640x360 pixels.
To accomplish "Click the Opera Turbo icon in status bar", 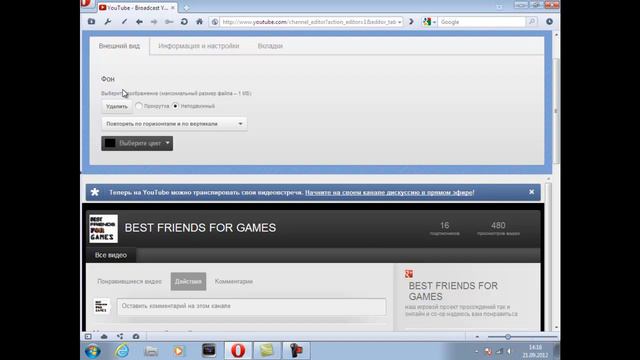I will point(136,336).
